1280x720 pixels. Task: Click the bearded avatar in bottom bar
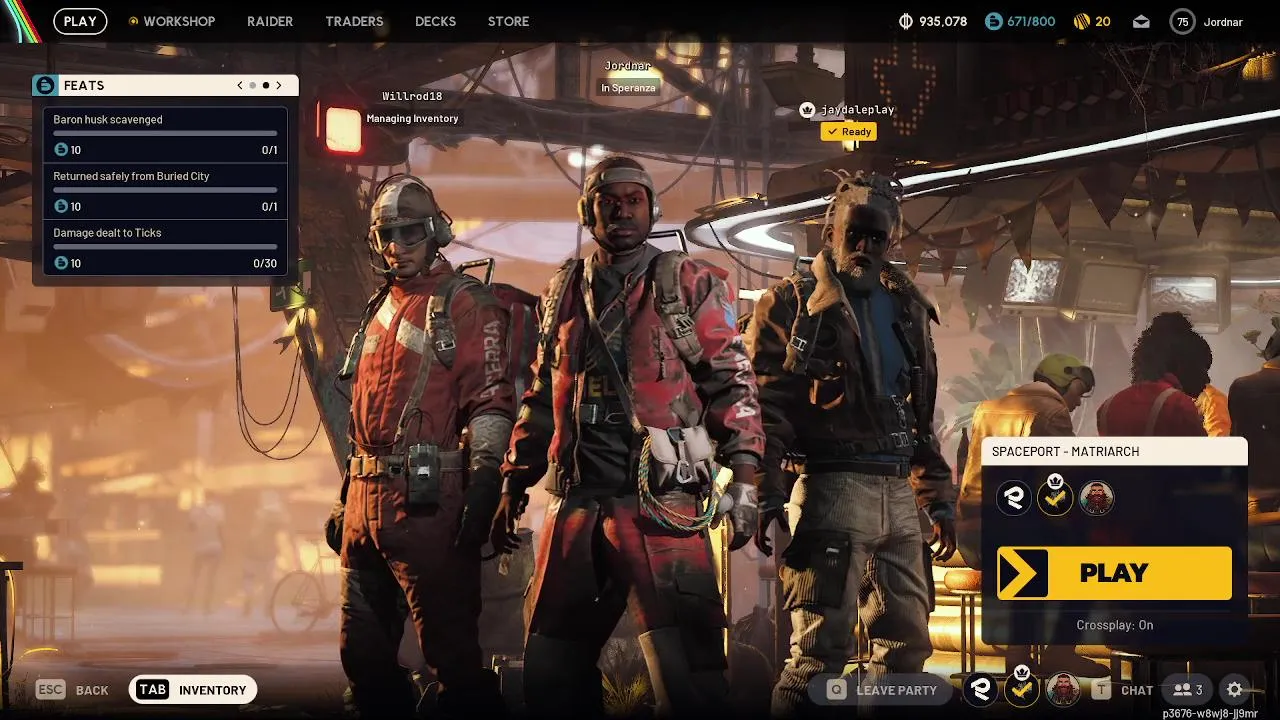click(1063, 689)
